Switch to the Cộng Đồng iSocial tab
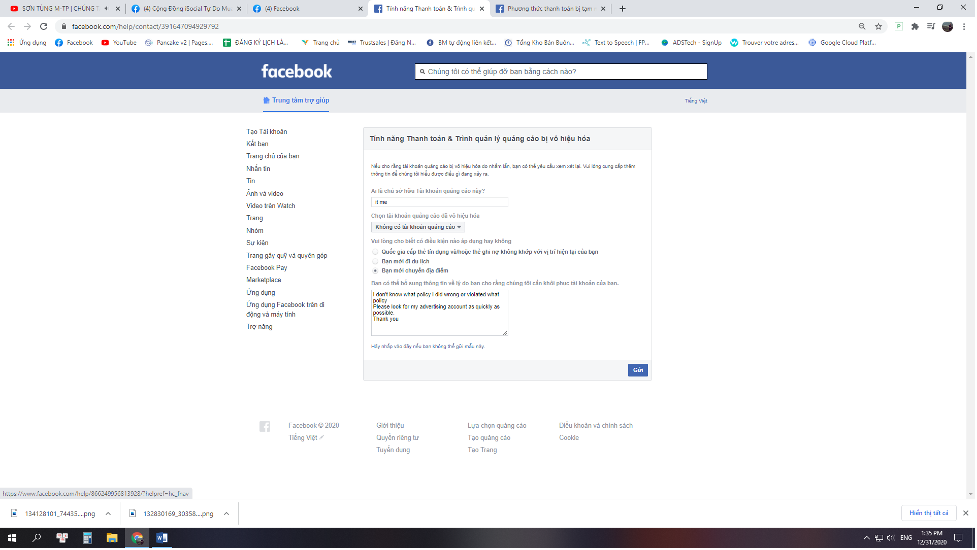 tap(187, 9)
